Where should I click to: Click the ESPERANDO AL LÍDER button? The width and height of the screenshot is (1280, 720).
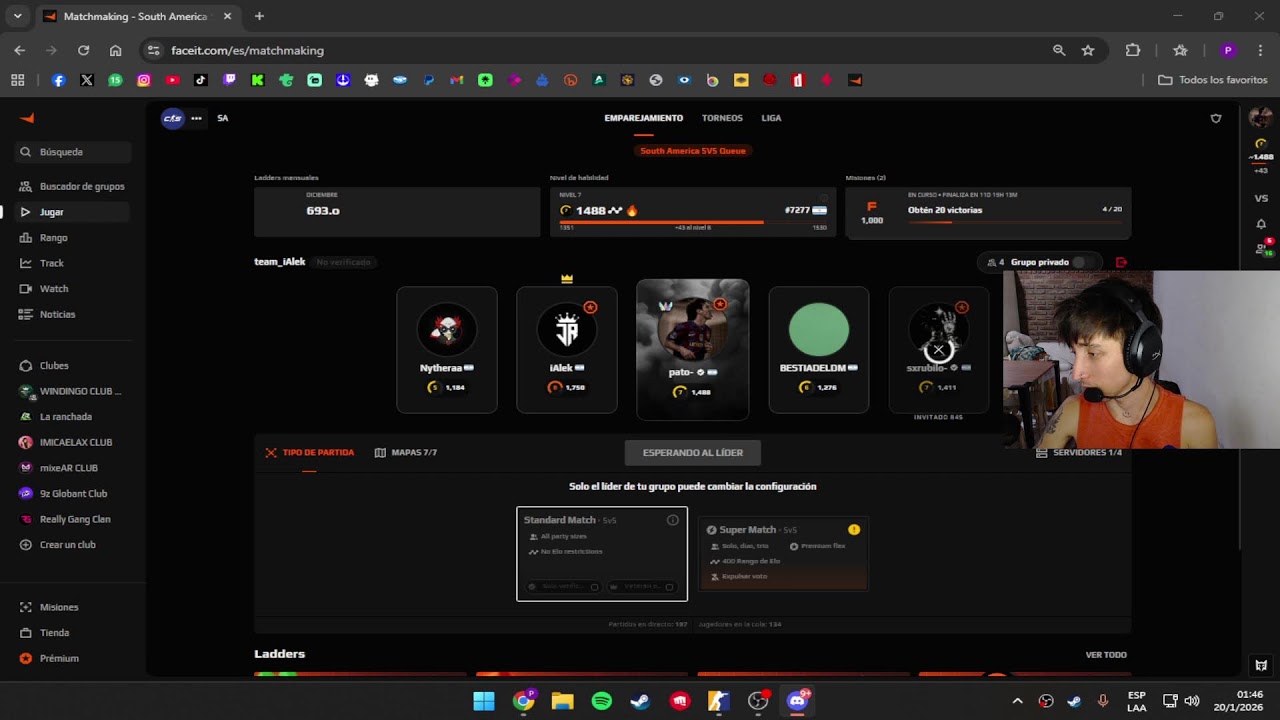point(692,452)
